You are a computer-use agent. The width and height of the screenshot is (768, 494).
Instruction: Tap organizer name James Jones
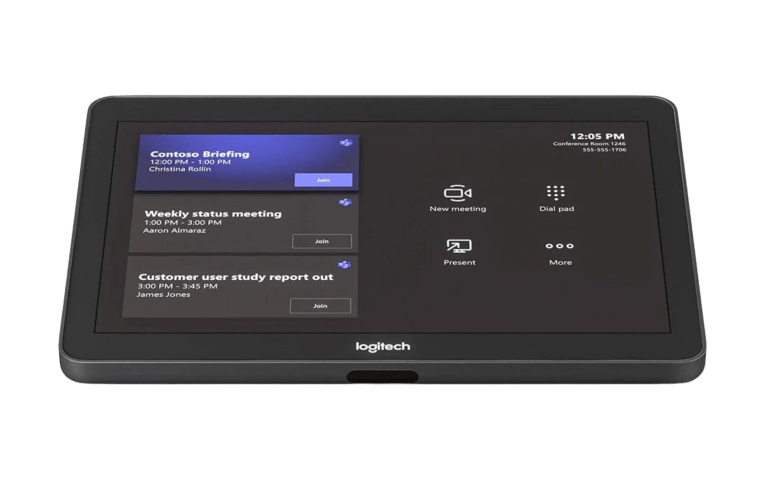click(163, 294)
